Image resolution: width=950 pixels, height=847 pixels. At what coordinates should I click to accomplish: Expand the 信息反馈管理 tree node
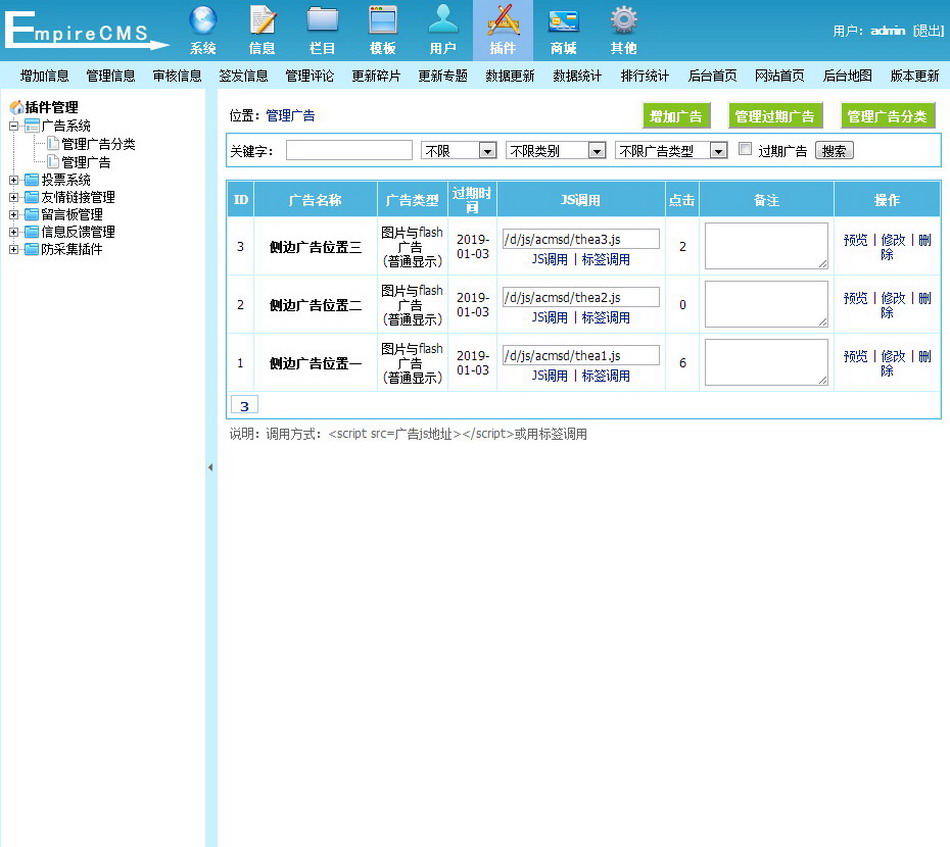[x=13, y=232]
